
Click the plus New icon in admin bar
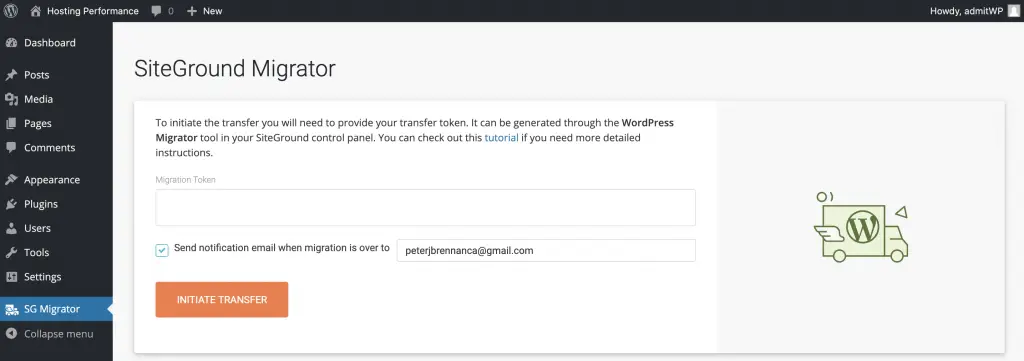tap(191, 10)
